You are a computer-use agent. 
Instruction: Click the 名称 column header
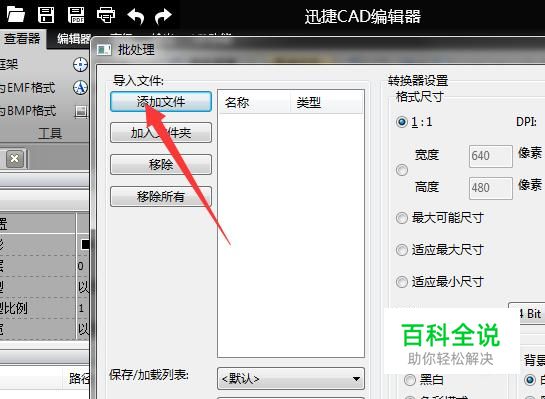[254, 103]
